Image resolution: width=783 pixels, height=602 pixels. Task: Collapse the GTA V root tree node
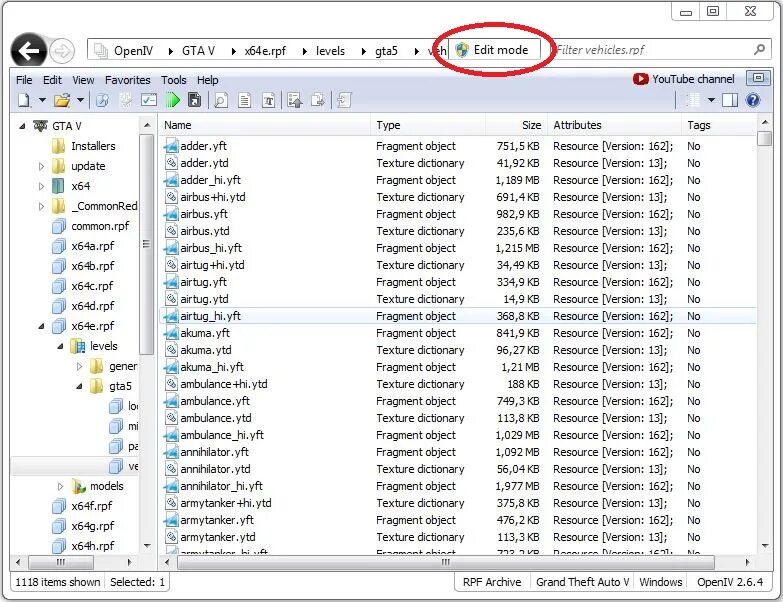[x=22, y=126]
